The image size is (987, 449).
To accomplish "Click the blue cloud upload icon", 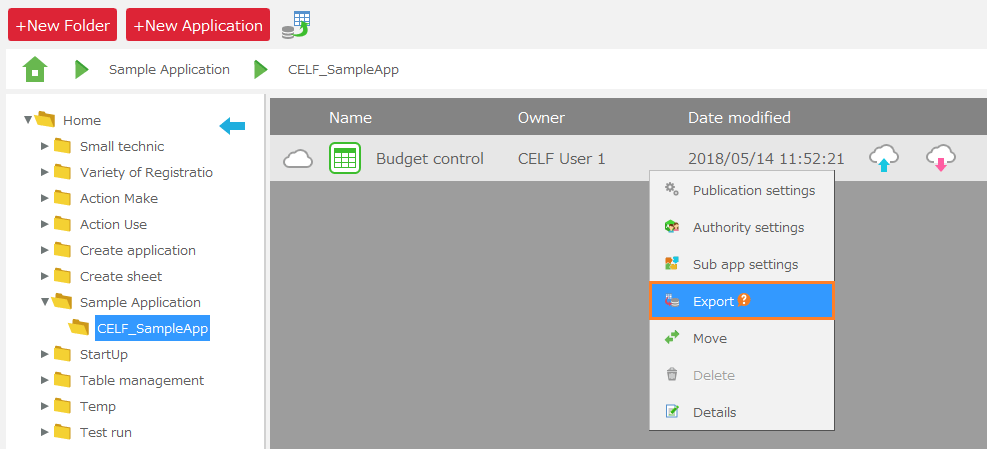I will (884, 158).
